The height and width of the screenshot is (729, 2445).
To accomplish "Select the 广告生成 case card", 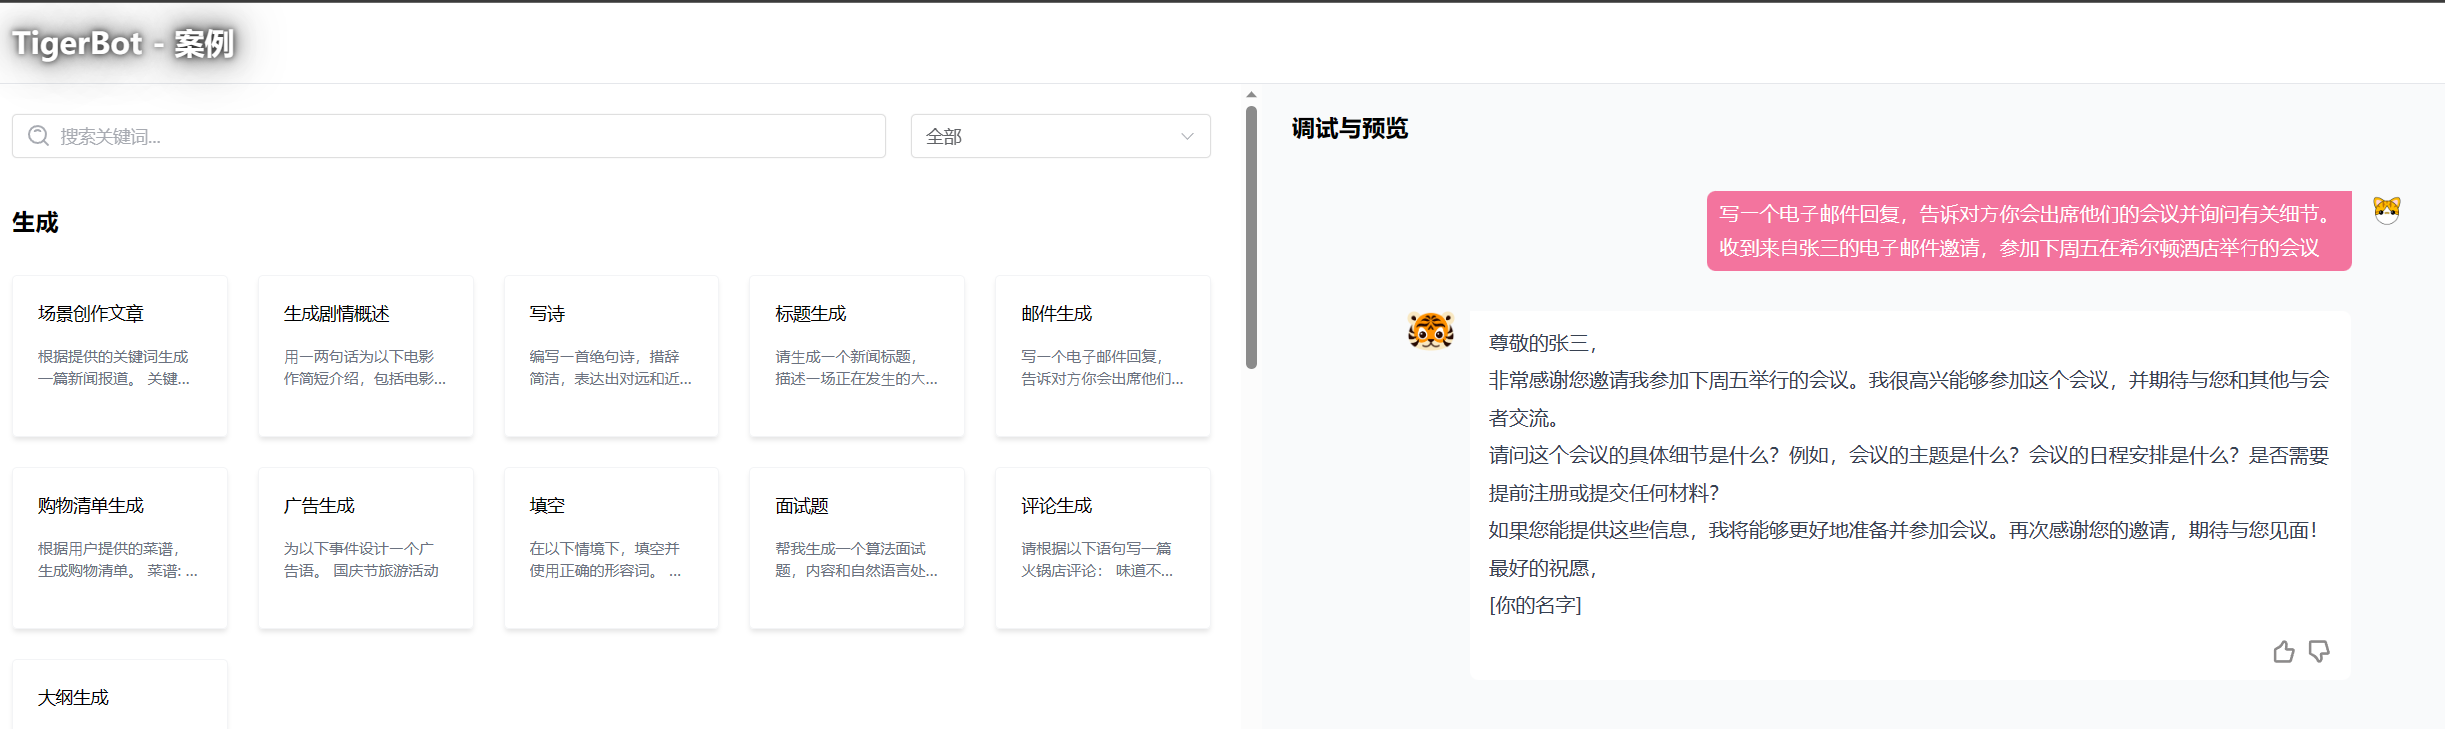I will (x=366, y=548).
